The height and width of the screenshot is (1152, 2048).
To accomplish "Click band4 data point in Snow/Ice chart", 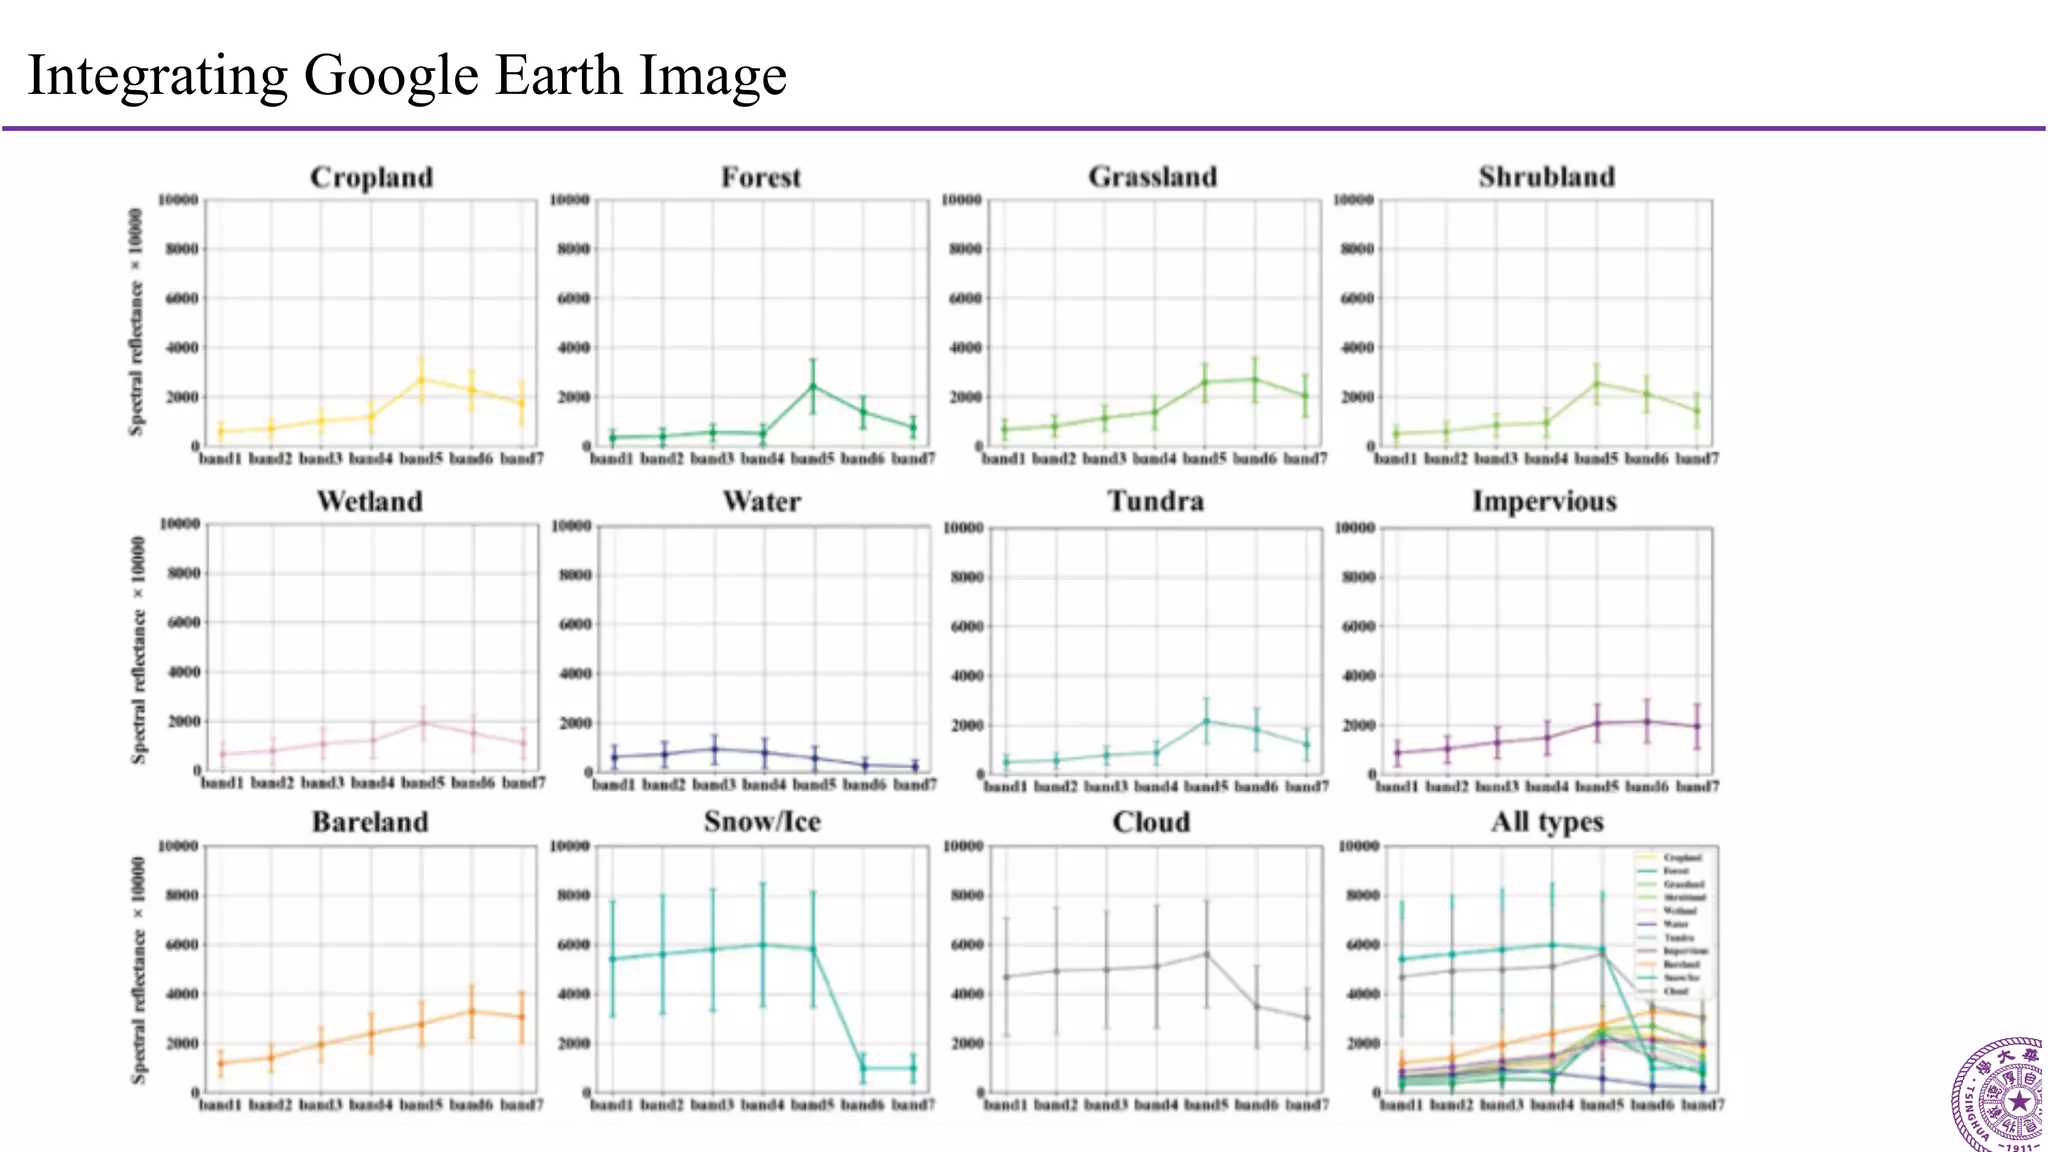I will 763,944.
